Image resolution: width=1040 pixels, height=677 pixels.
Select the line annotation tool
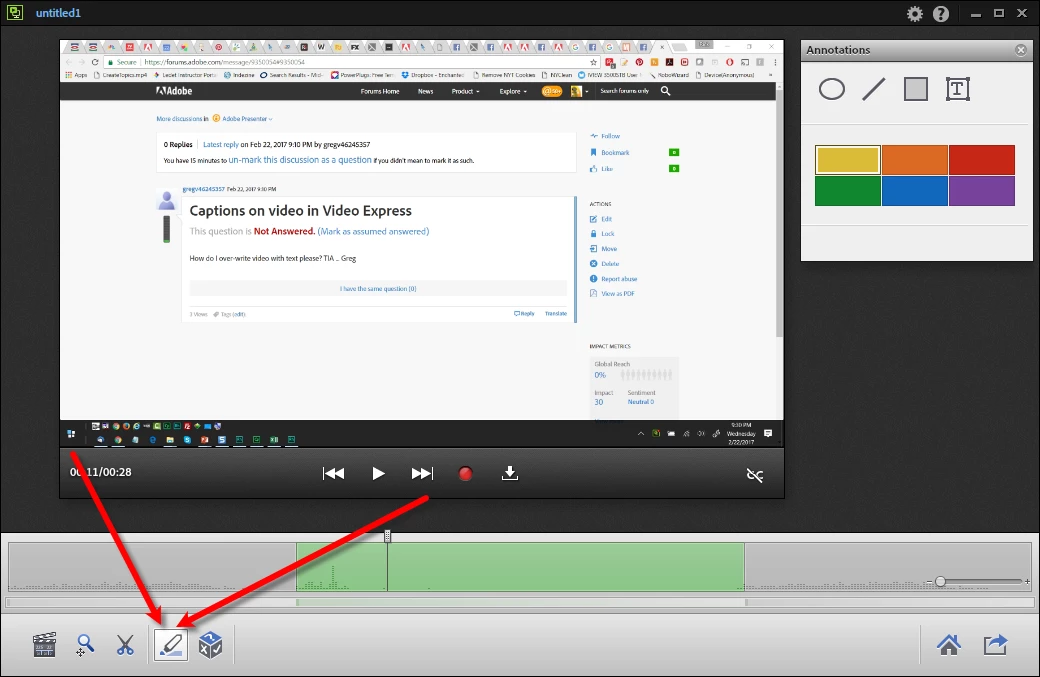click(874, 89)
